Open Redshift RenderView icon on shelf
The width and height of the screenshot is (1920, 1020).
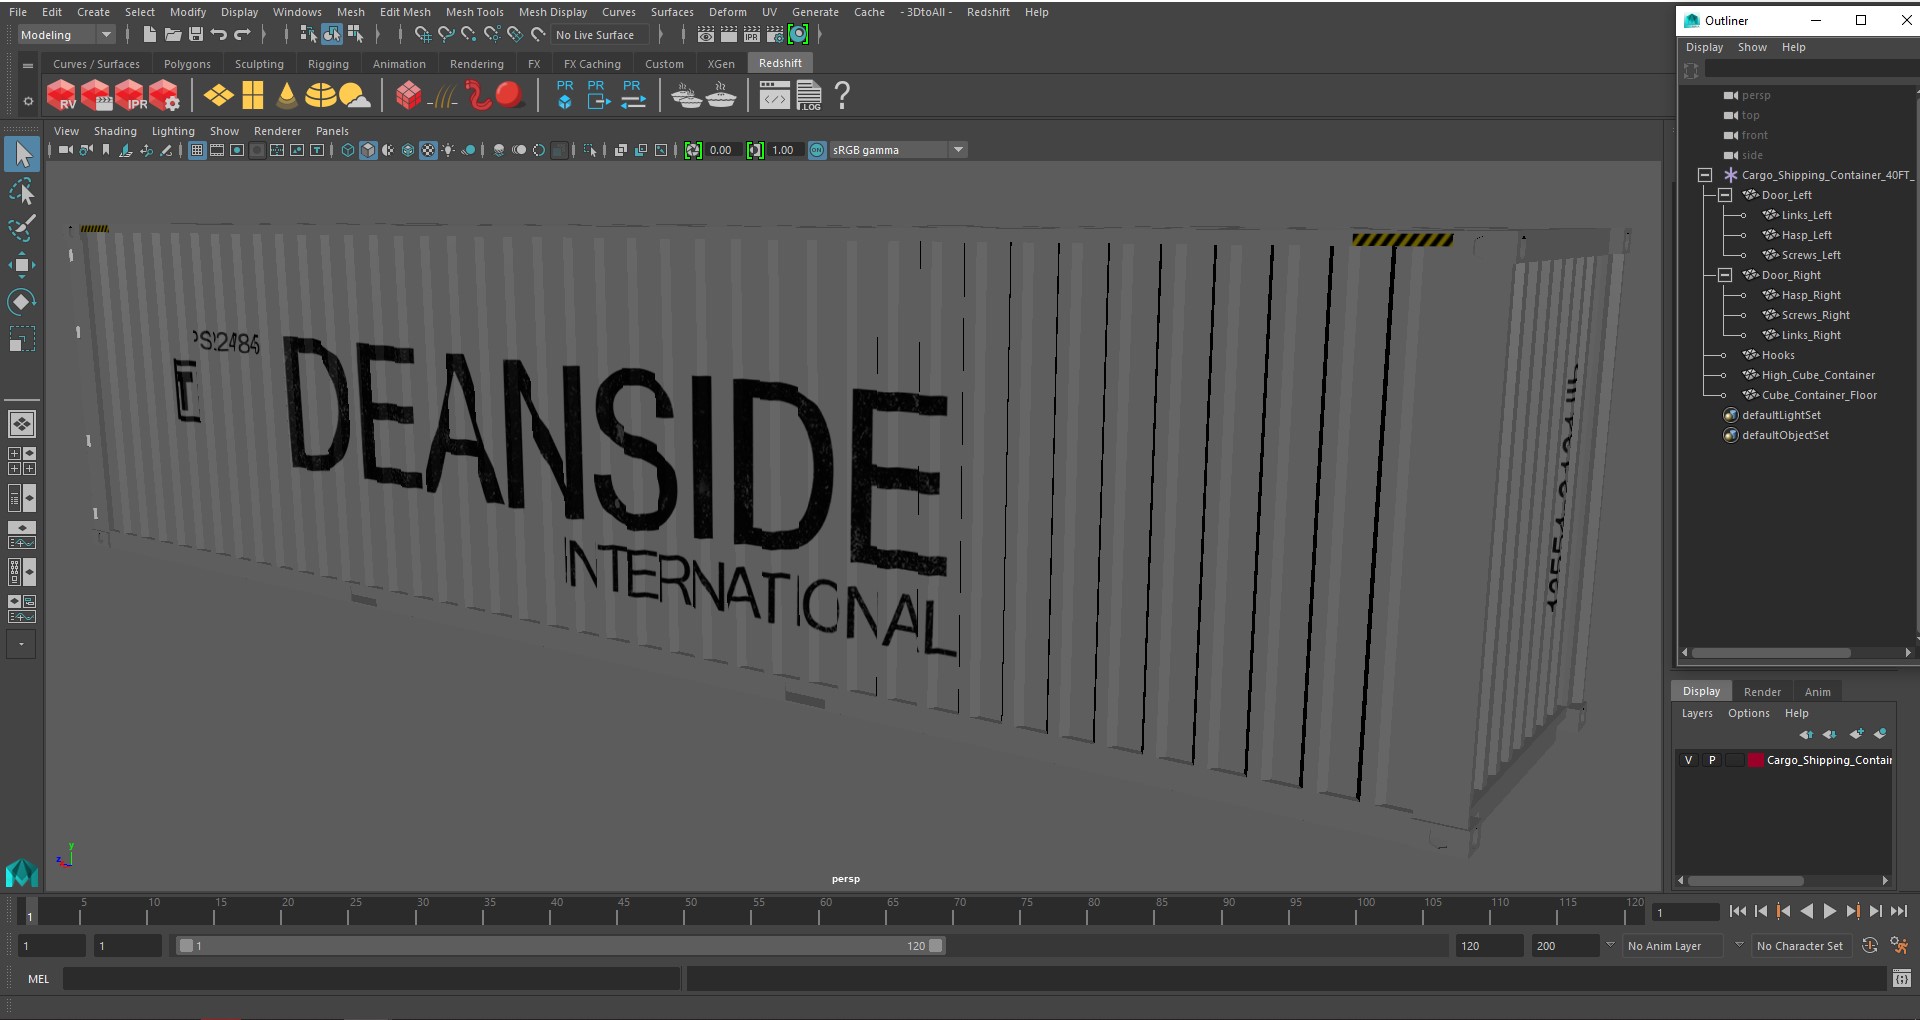(61, 95)
